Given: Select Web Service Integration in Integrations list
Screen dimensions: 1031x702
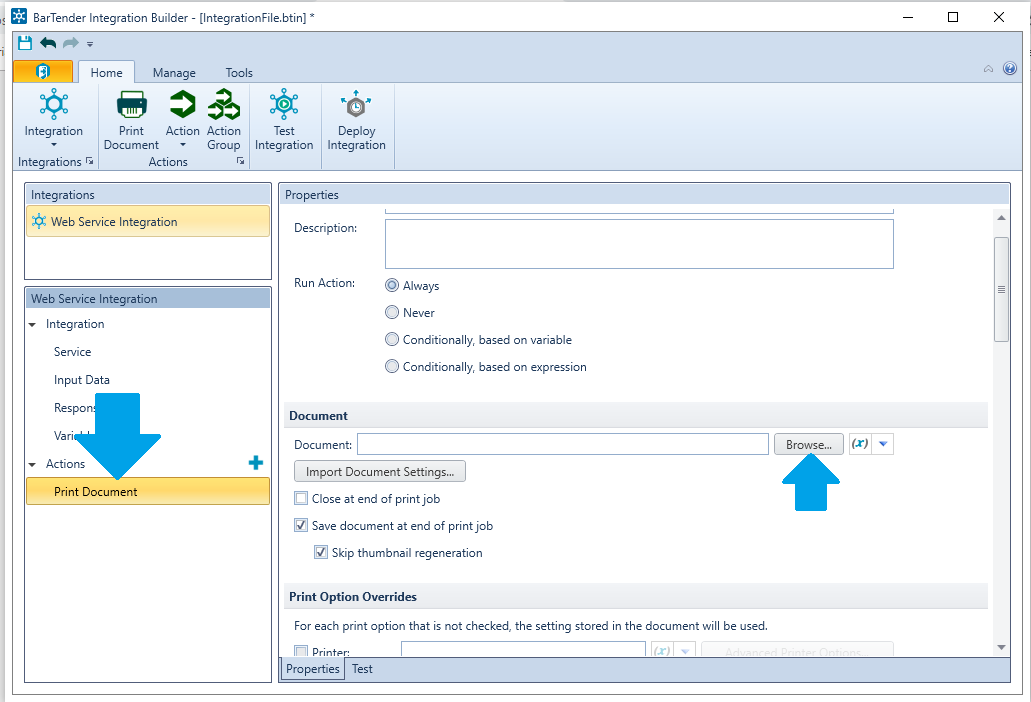Looking at the screenshot, I should click(x=148, y=222).
